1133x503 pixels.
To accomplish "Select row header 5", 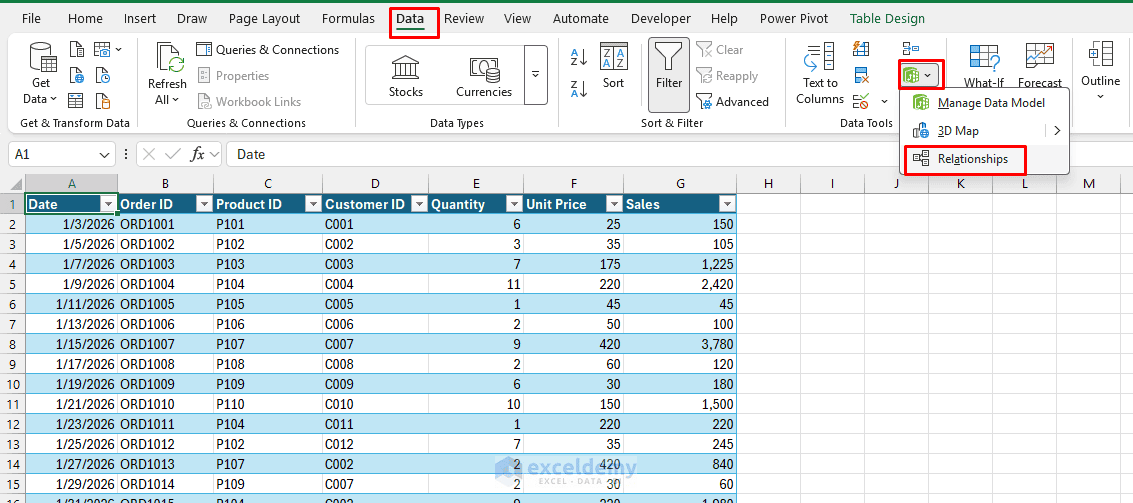I will 12,284.
